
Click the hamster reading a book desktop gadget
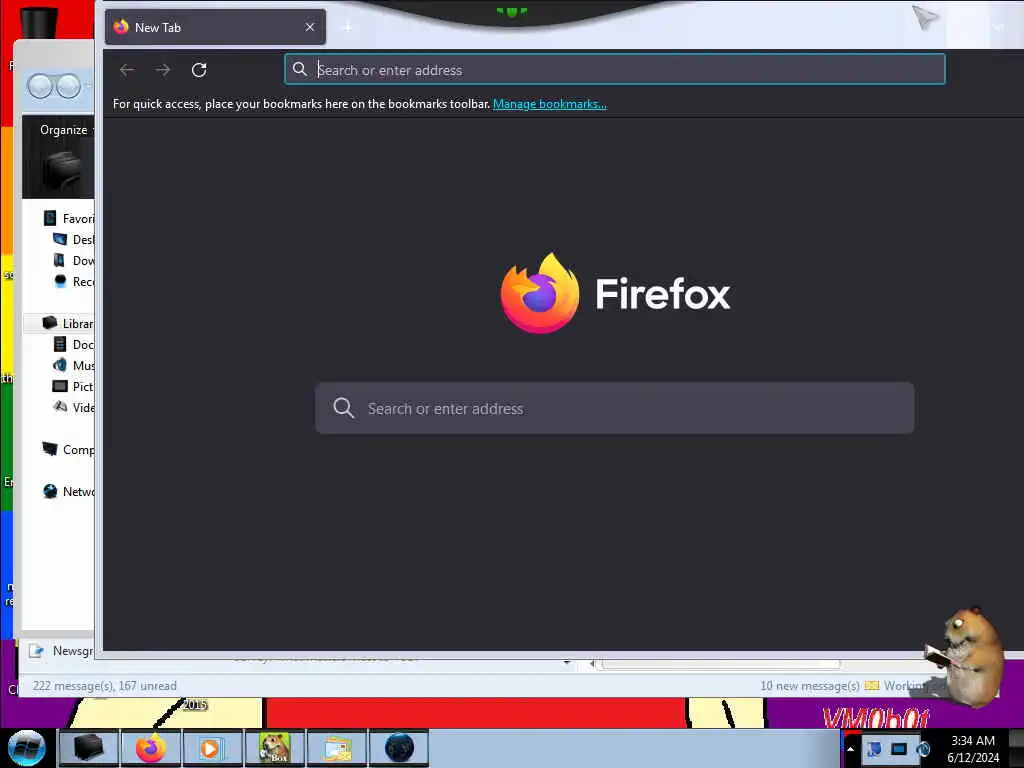(965, 656)
